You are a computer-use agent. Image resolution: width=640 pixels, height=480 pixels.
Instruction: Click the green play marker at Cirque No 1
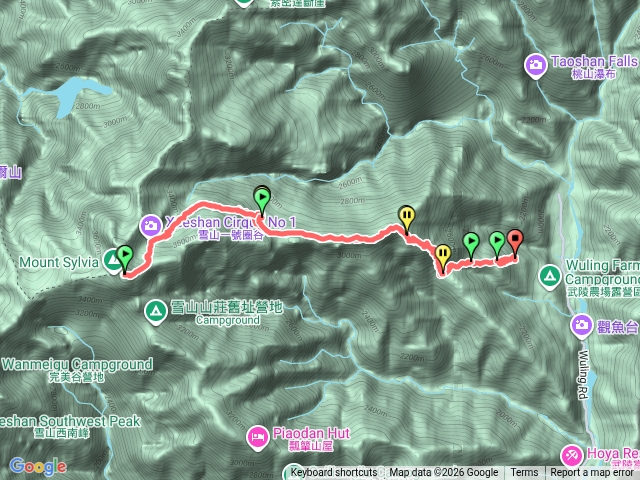pyautogui.click(x=262, y=200)
